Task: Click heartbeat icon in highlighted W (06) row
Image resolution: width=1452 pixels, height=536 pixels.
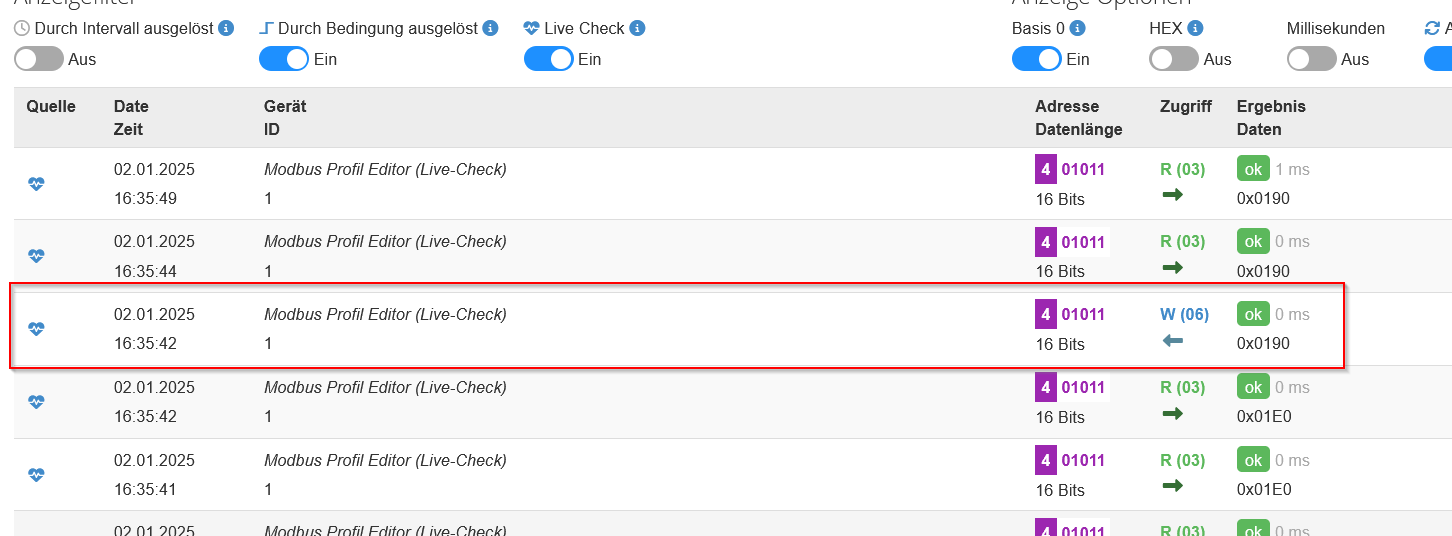Action: point(36,328)
